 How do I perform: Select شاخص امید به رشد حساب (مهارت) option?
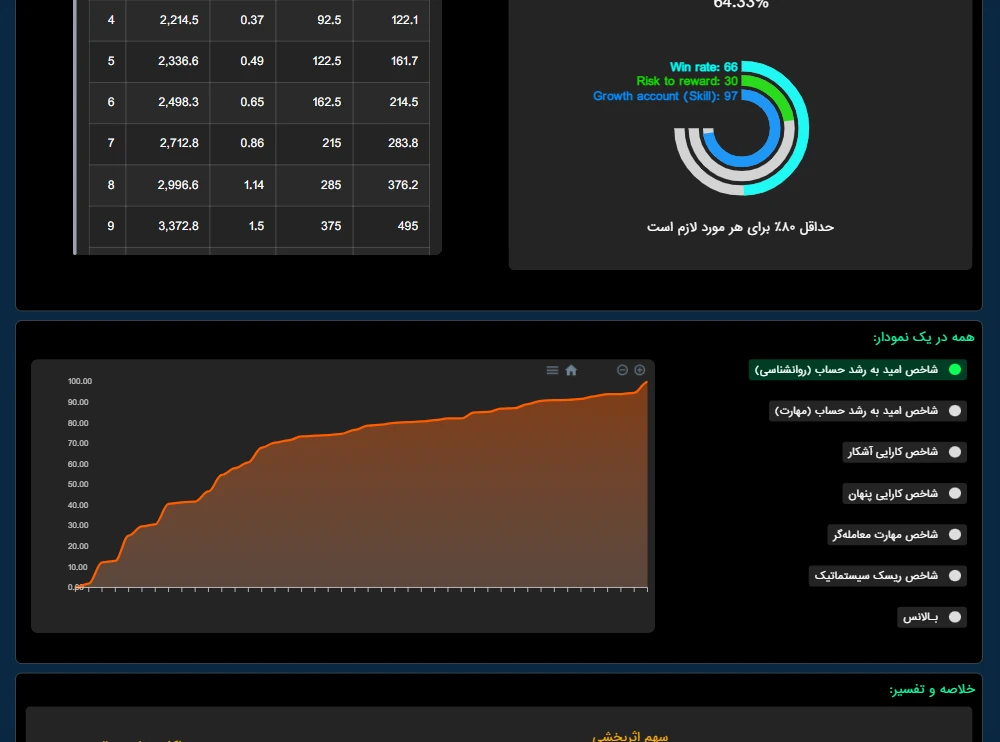868,411
